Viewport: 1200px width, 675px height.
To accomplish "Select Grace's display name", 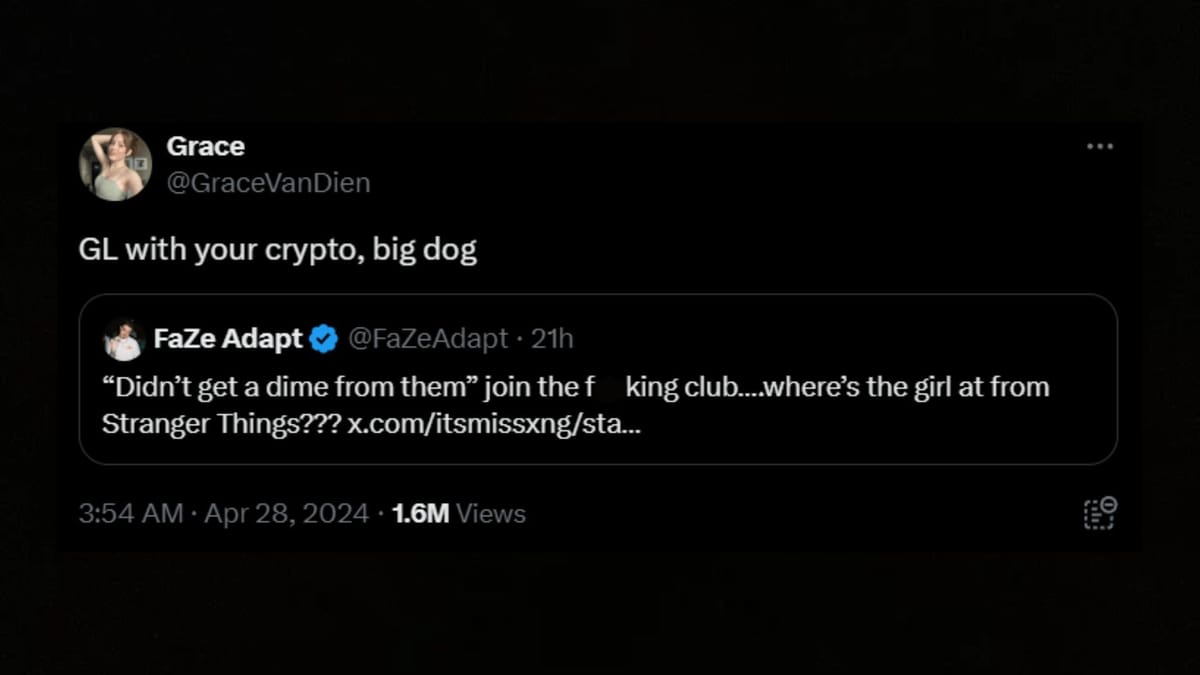I will 205,146.
